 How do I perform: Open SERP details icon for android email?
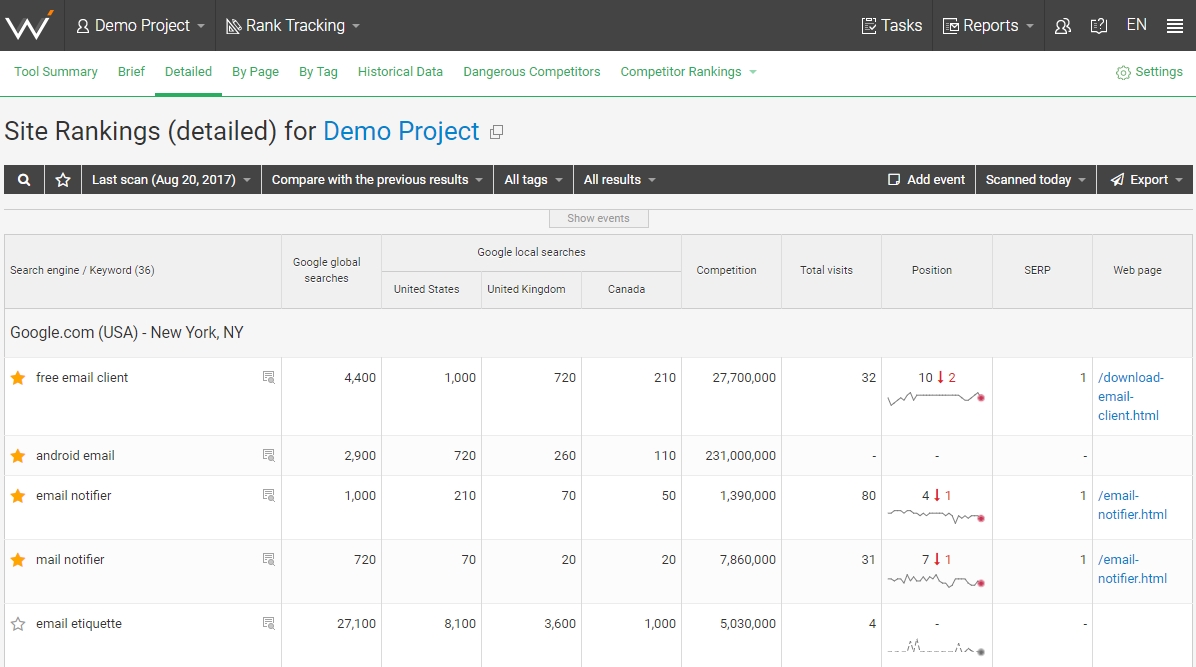click(268, 455)
